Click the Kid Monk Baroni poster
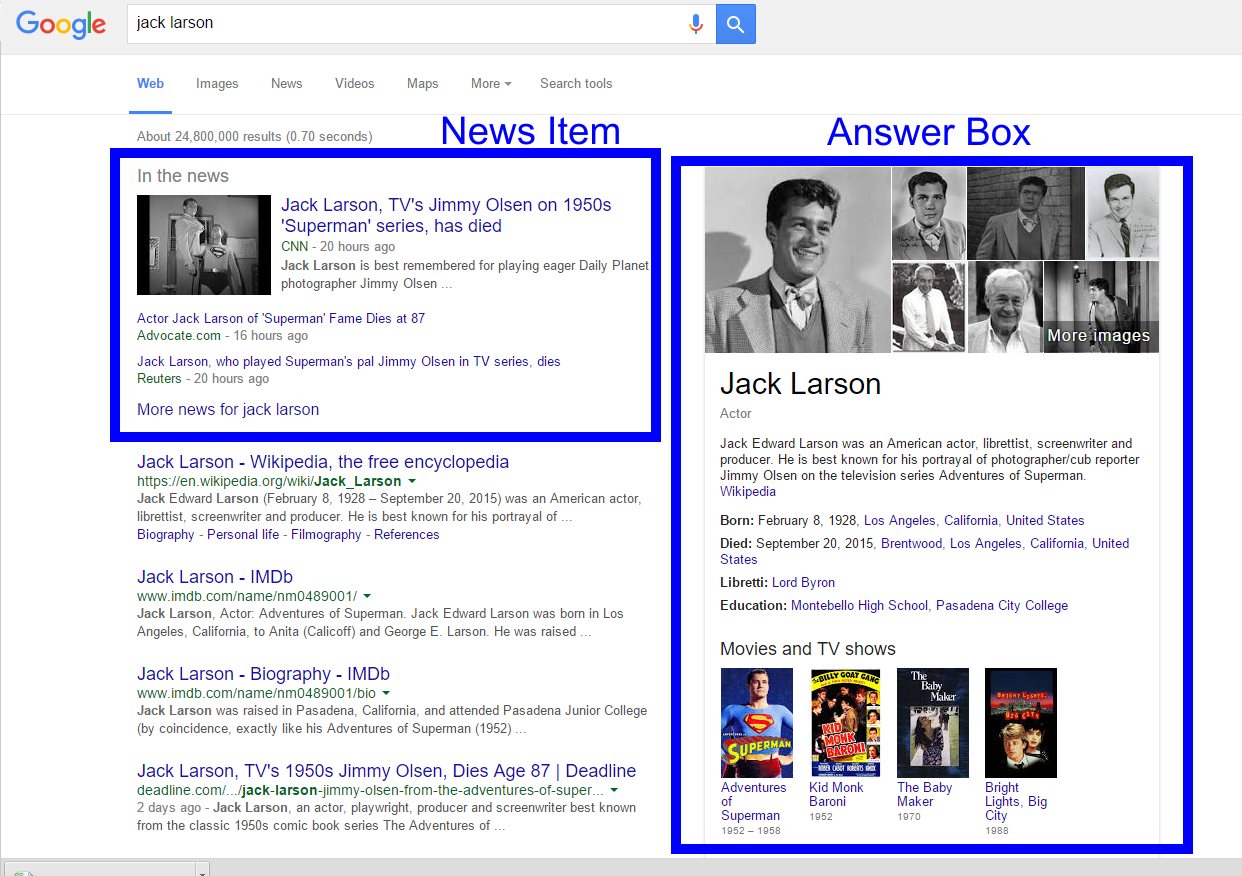This screenshot has height=876, width=1242. tap(845, 723)
